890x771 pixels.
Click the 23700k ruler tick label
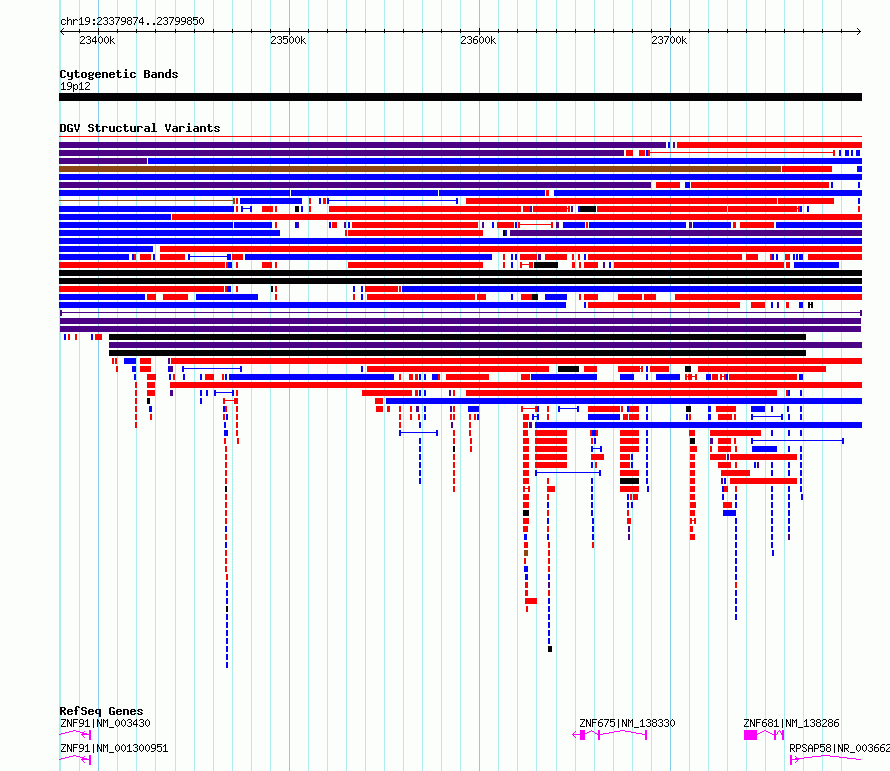point(668,41)
